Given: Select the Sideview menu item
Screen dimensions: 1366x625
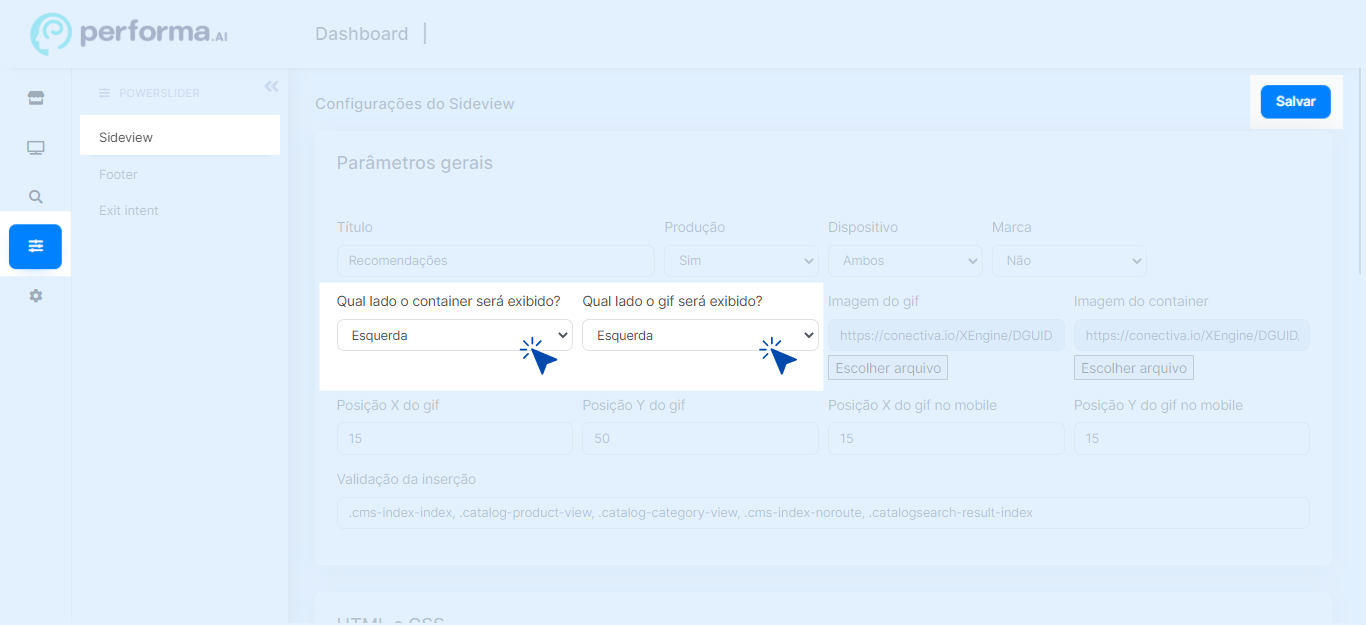Looking at the screenshot, I should point(126,138).
